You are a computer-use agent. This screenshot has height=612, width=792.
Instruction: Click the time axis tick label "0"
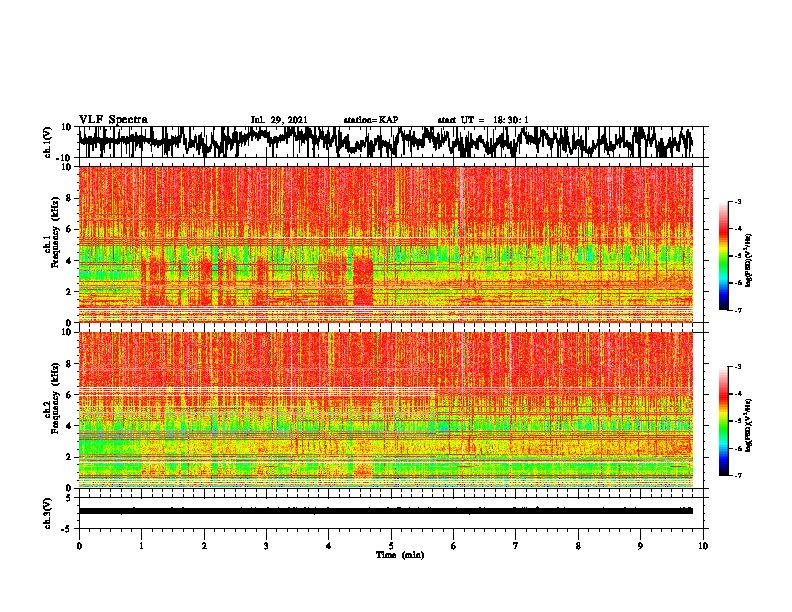tap(79, 546)
